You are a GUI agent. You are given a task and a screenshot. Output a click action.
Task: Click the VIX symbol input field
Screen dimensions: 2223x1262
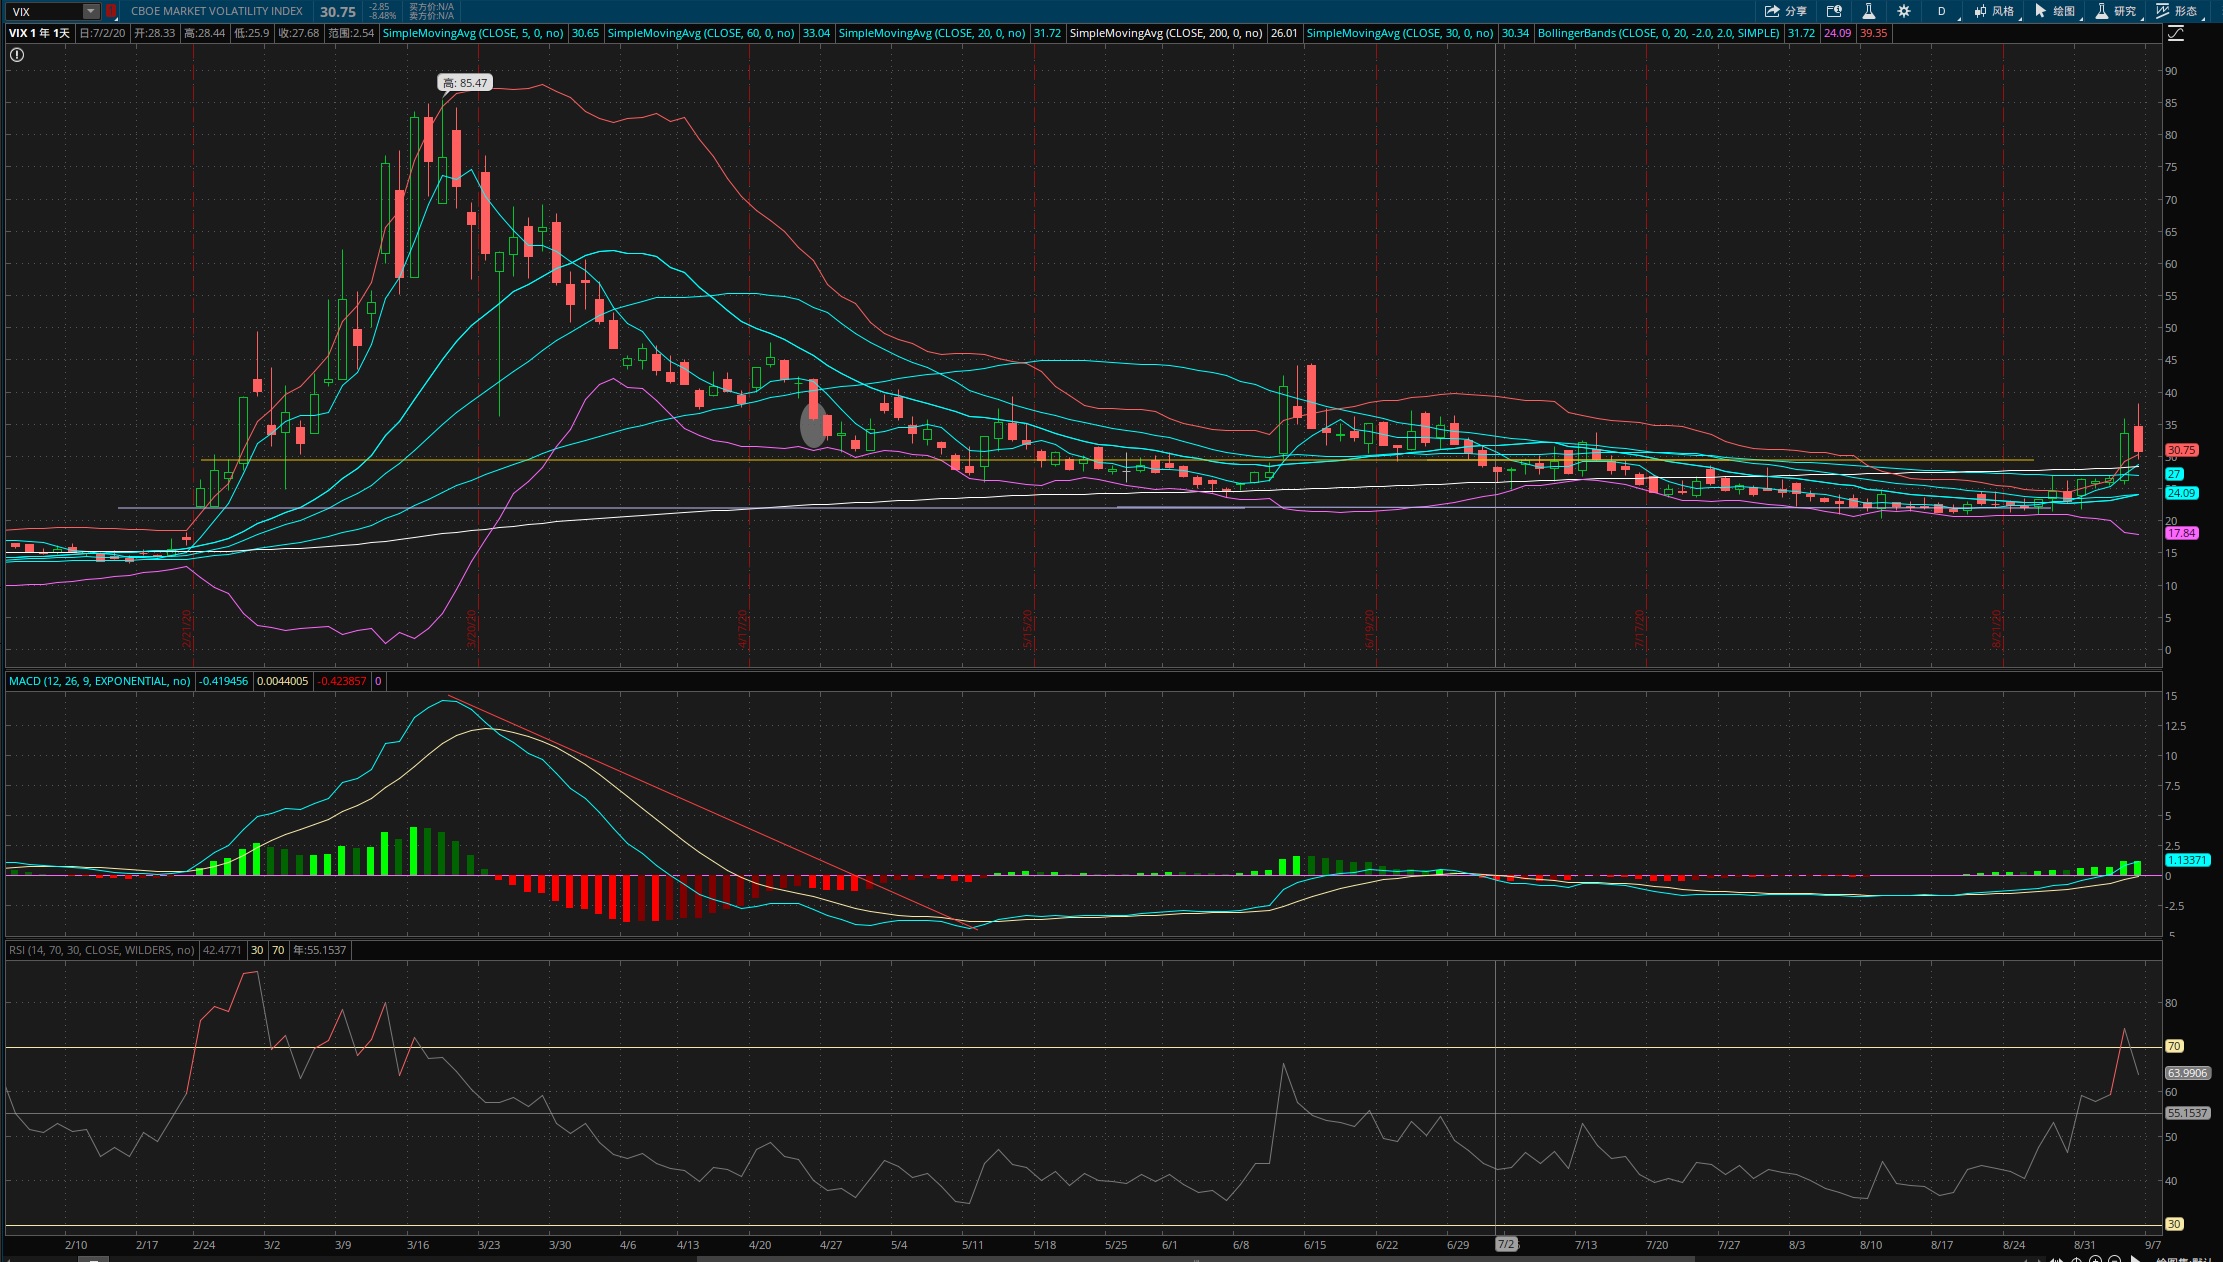click(45, 11)
